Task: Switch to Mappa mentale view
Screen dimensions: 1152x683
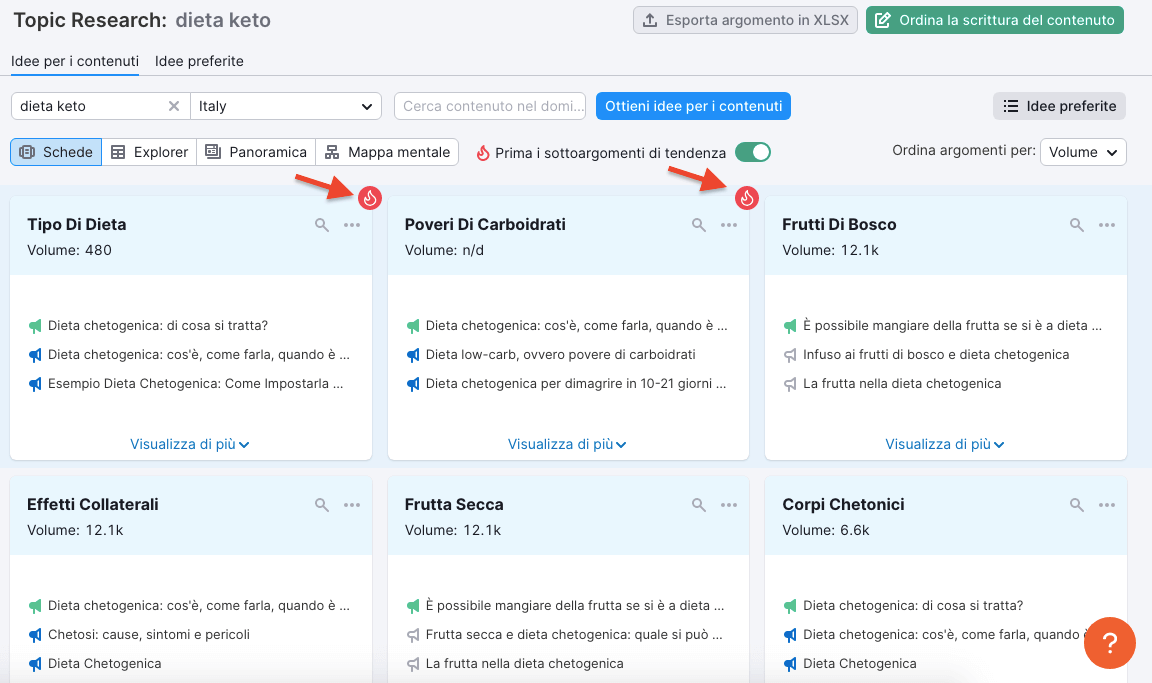Action: [387, 152]
